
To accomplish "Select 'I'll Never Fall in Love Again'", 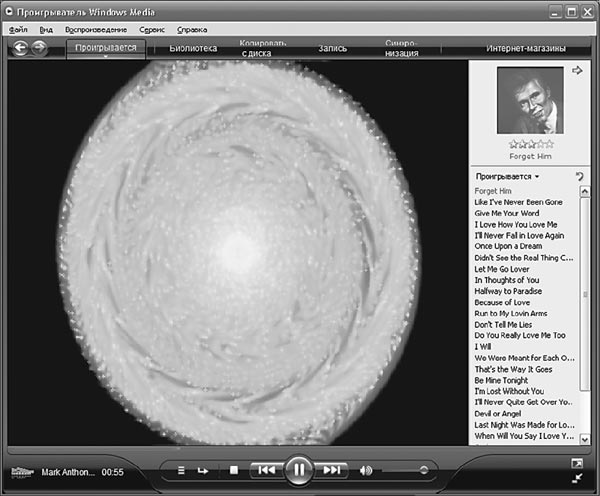I will pyautogui.click(x=519, y=235).
